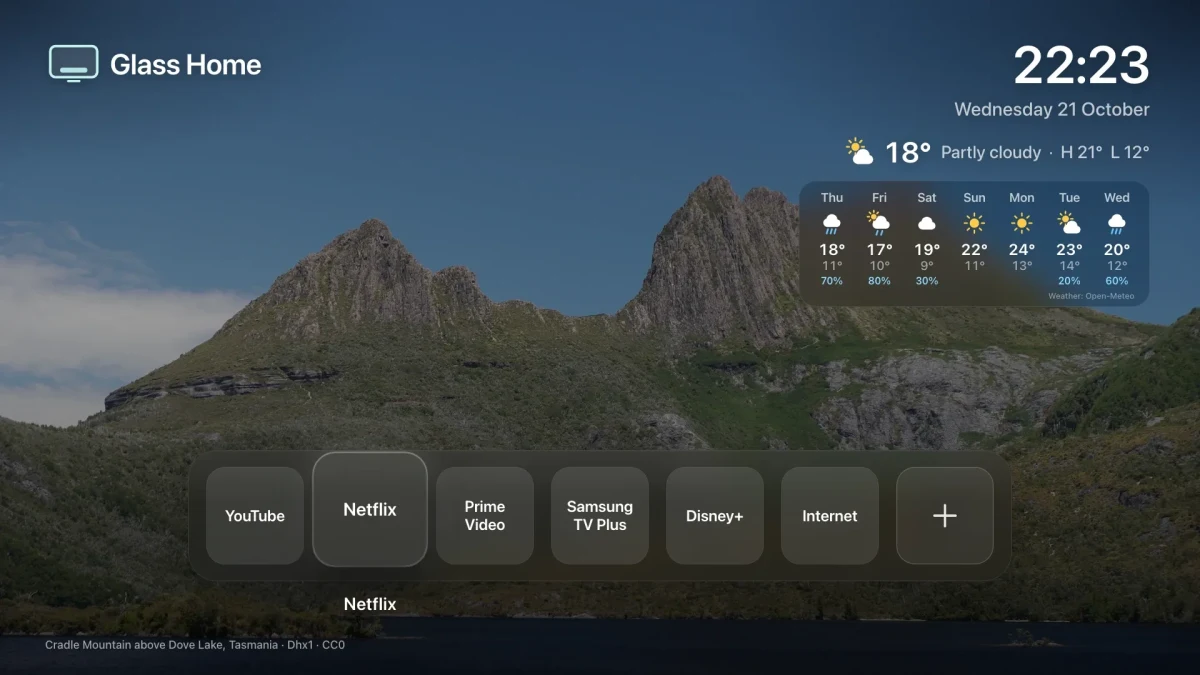
Task: Launch the Netflix app tile
Action: pos(370,509)
